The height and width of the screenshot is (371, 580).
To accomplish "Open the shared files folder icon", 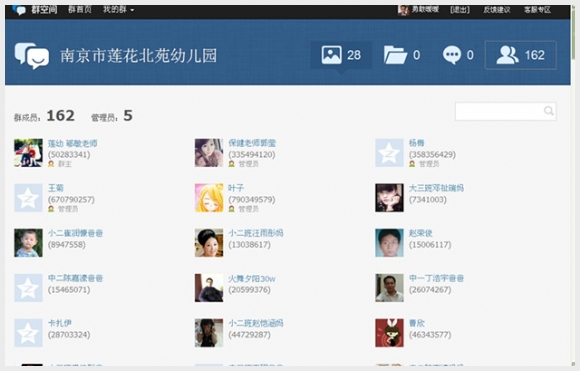I will pos(395,55).
